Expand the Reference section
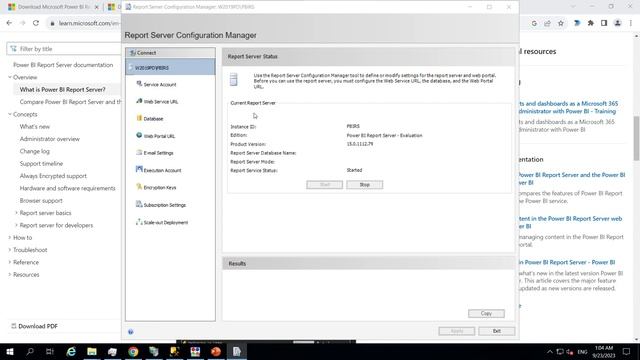 (x=26, y=262)
